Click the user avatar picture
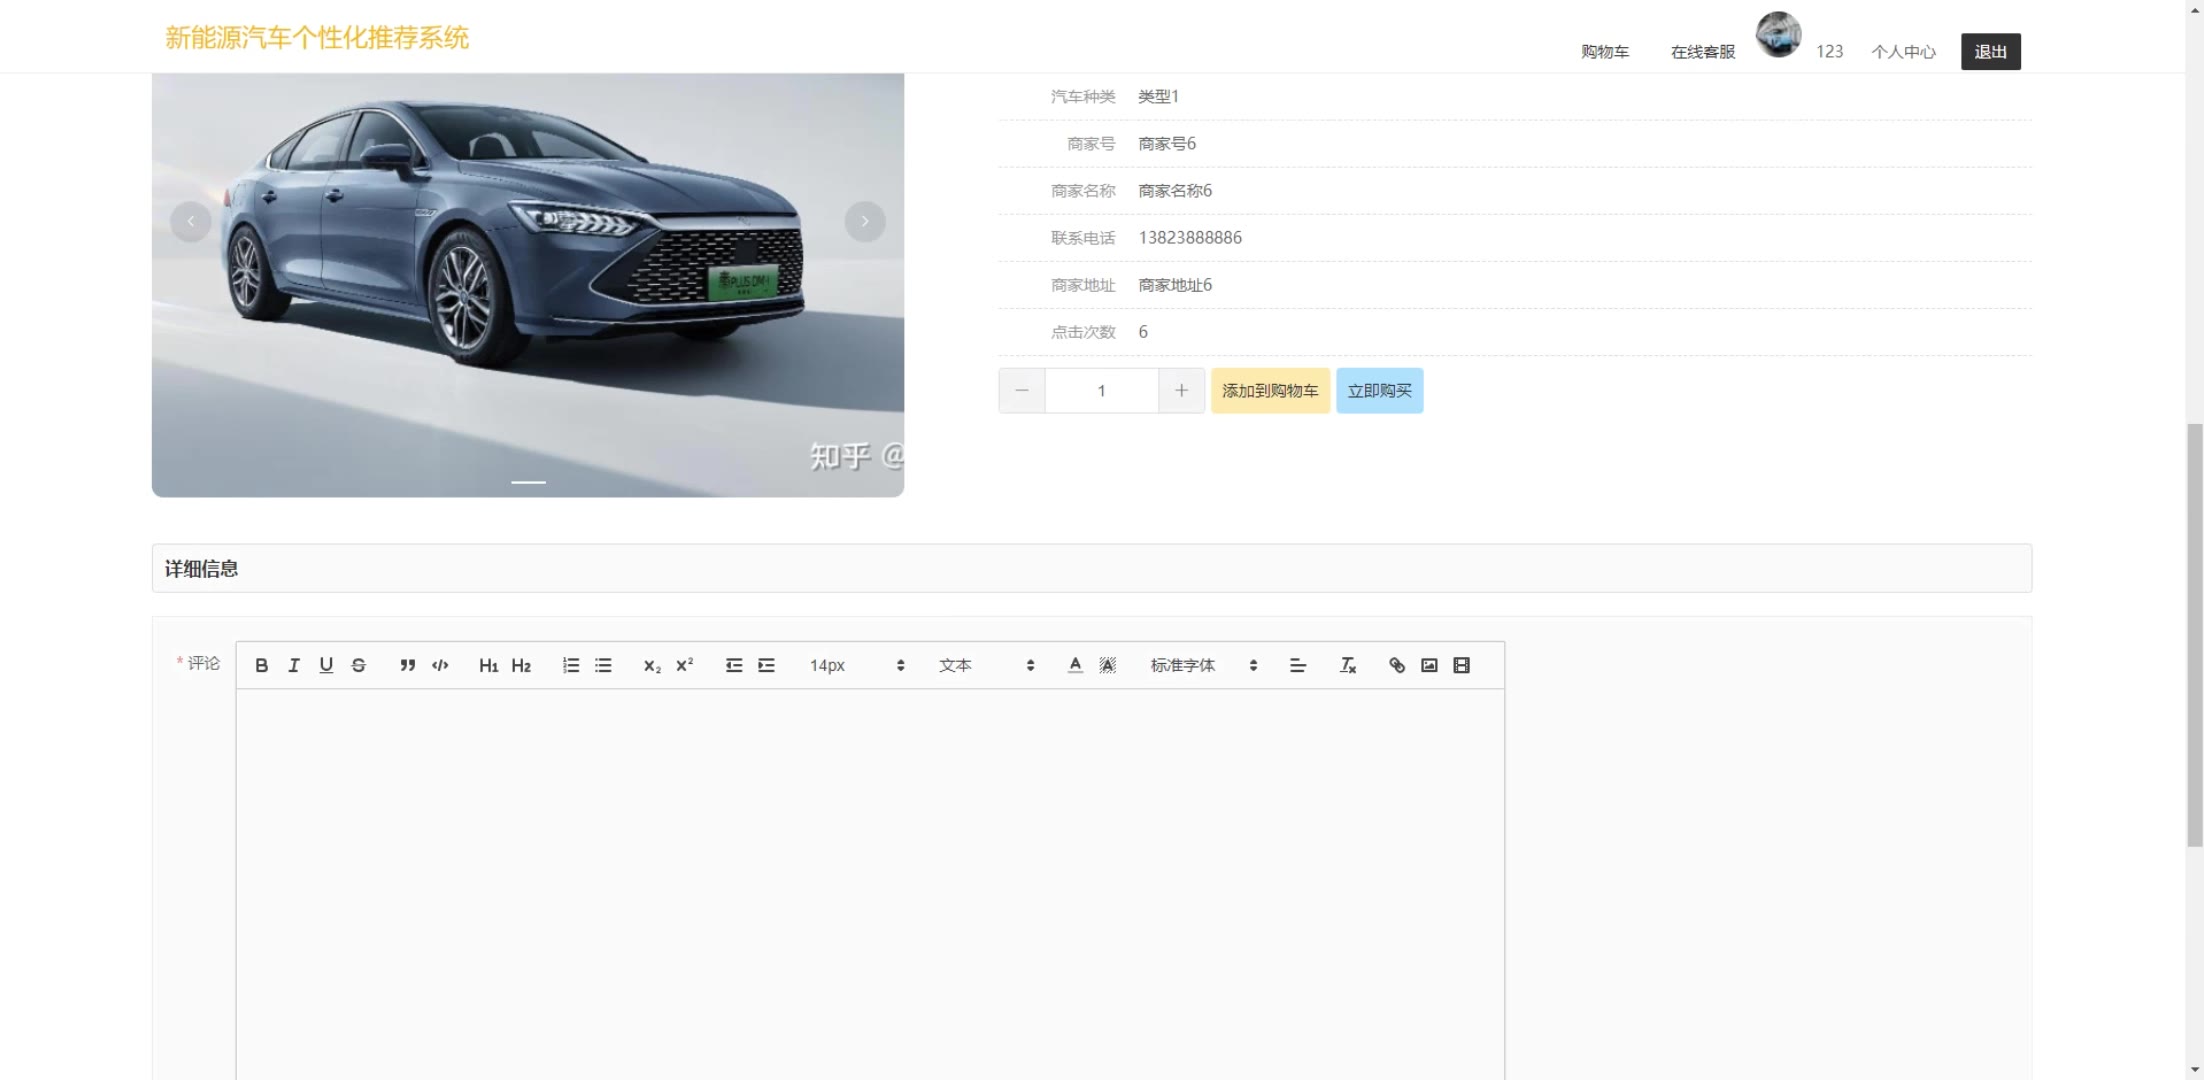This screenshot has width=2204, height=1080. 1778,35
